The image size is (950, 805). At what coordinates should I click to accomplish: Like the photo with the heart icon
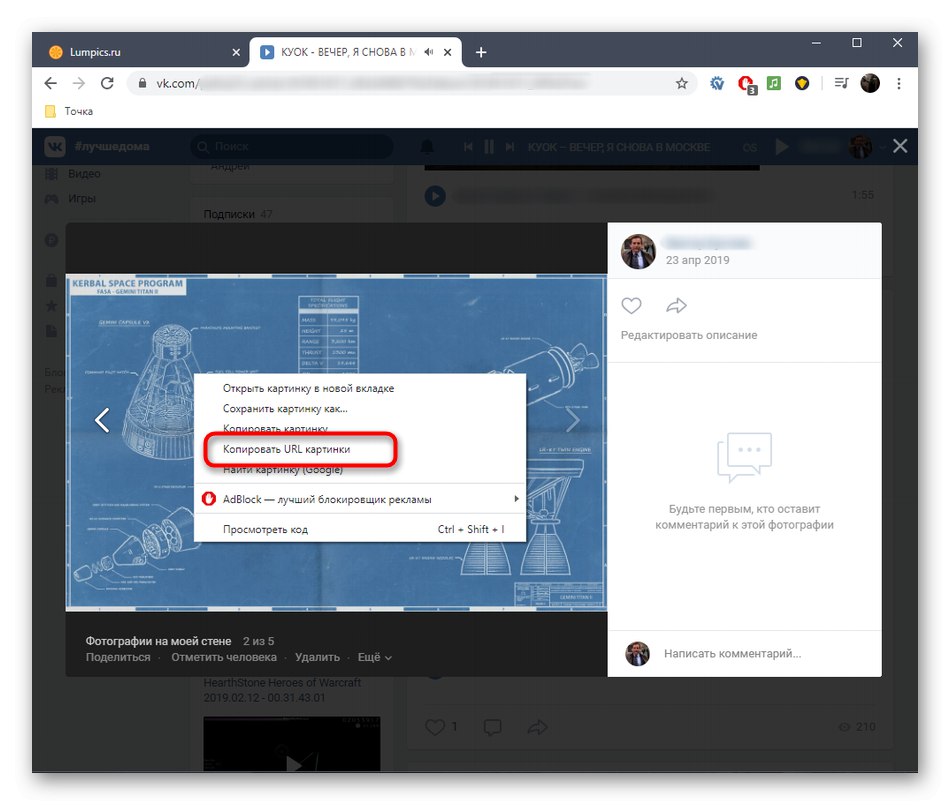(x=631, y=305)
